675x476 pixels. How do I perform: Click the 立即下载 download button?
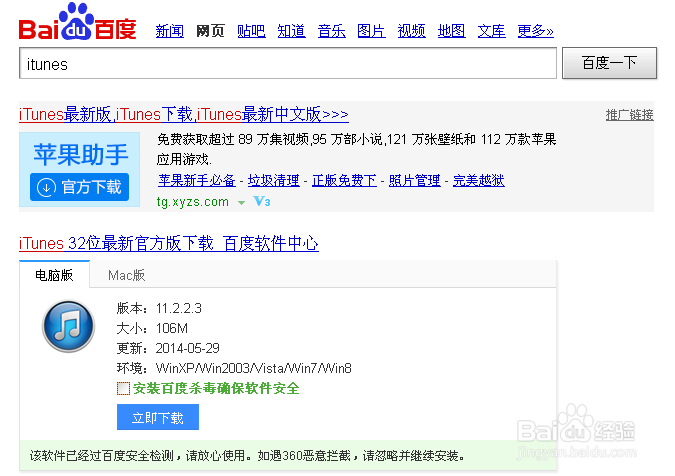coord(158,417)
